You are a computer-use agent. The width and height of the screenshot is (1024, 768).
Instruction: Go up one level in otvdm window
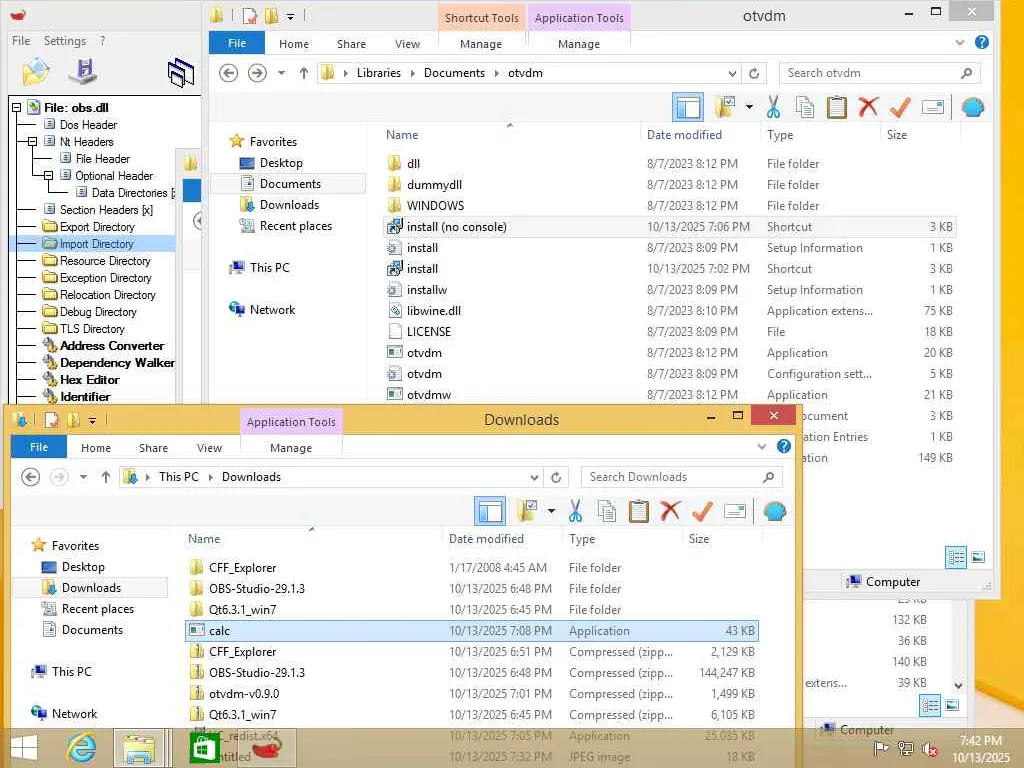(304, 73)
